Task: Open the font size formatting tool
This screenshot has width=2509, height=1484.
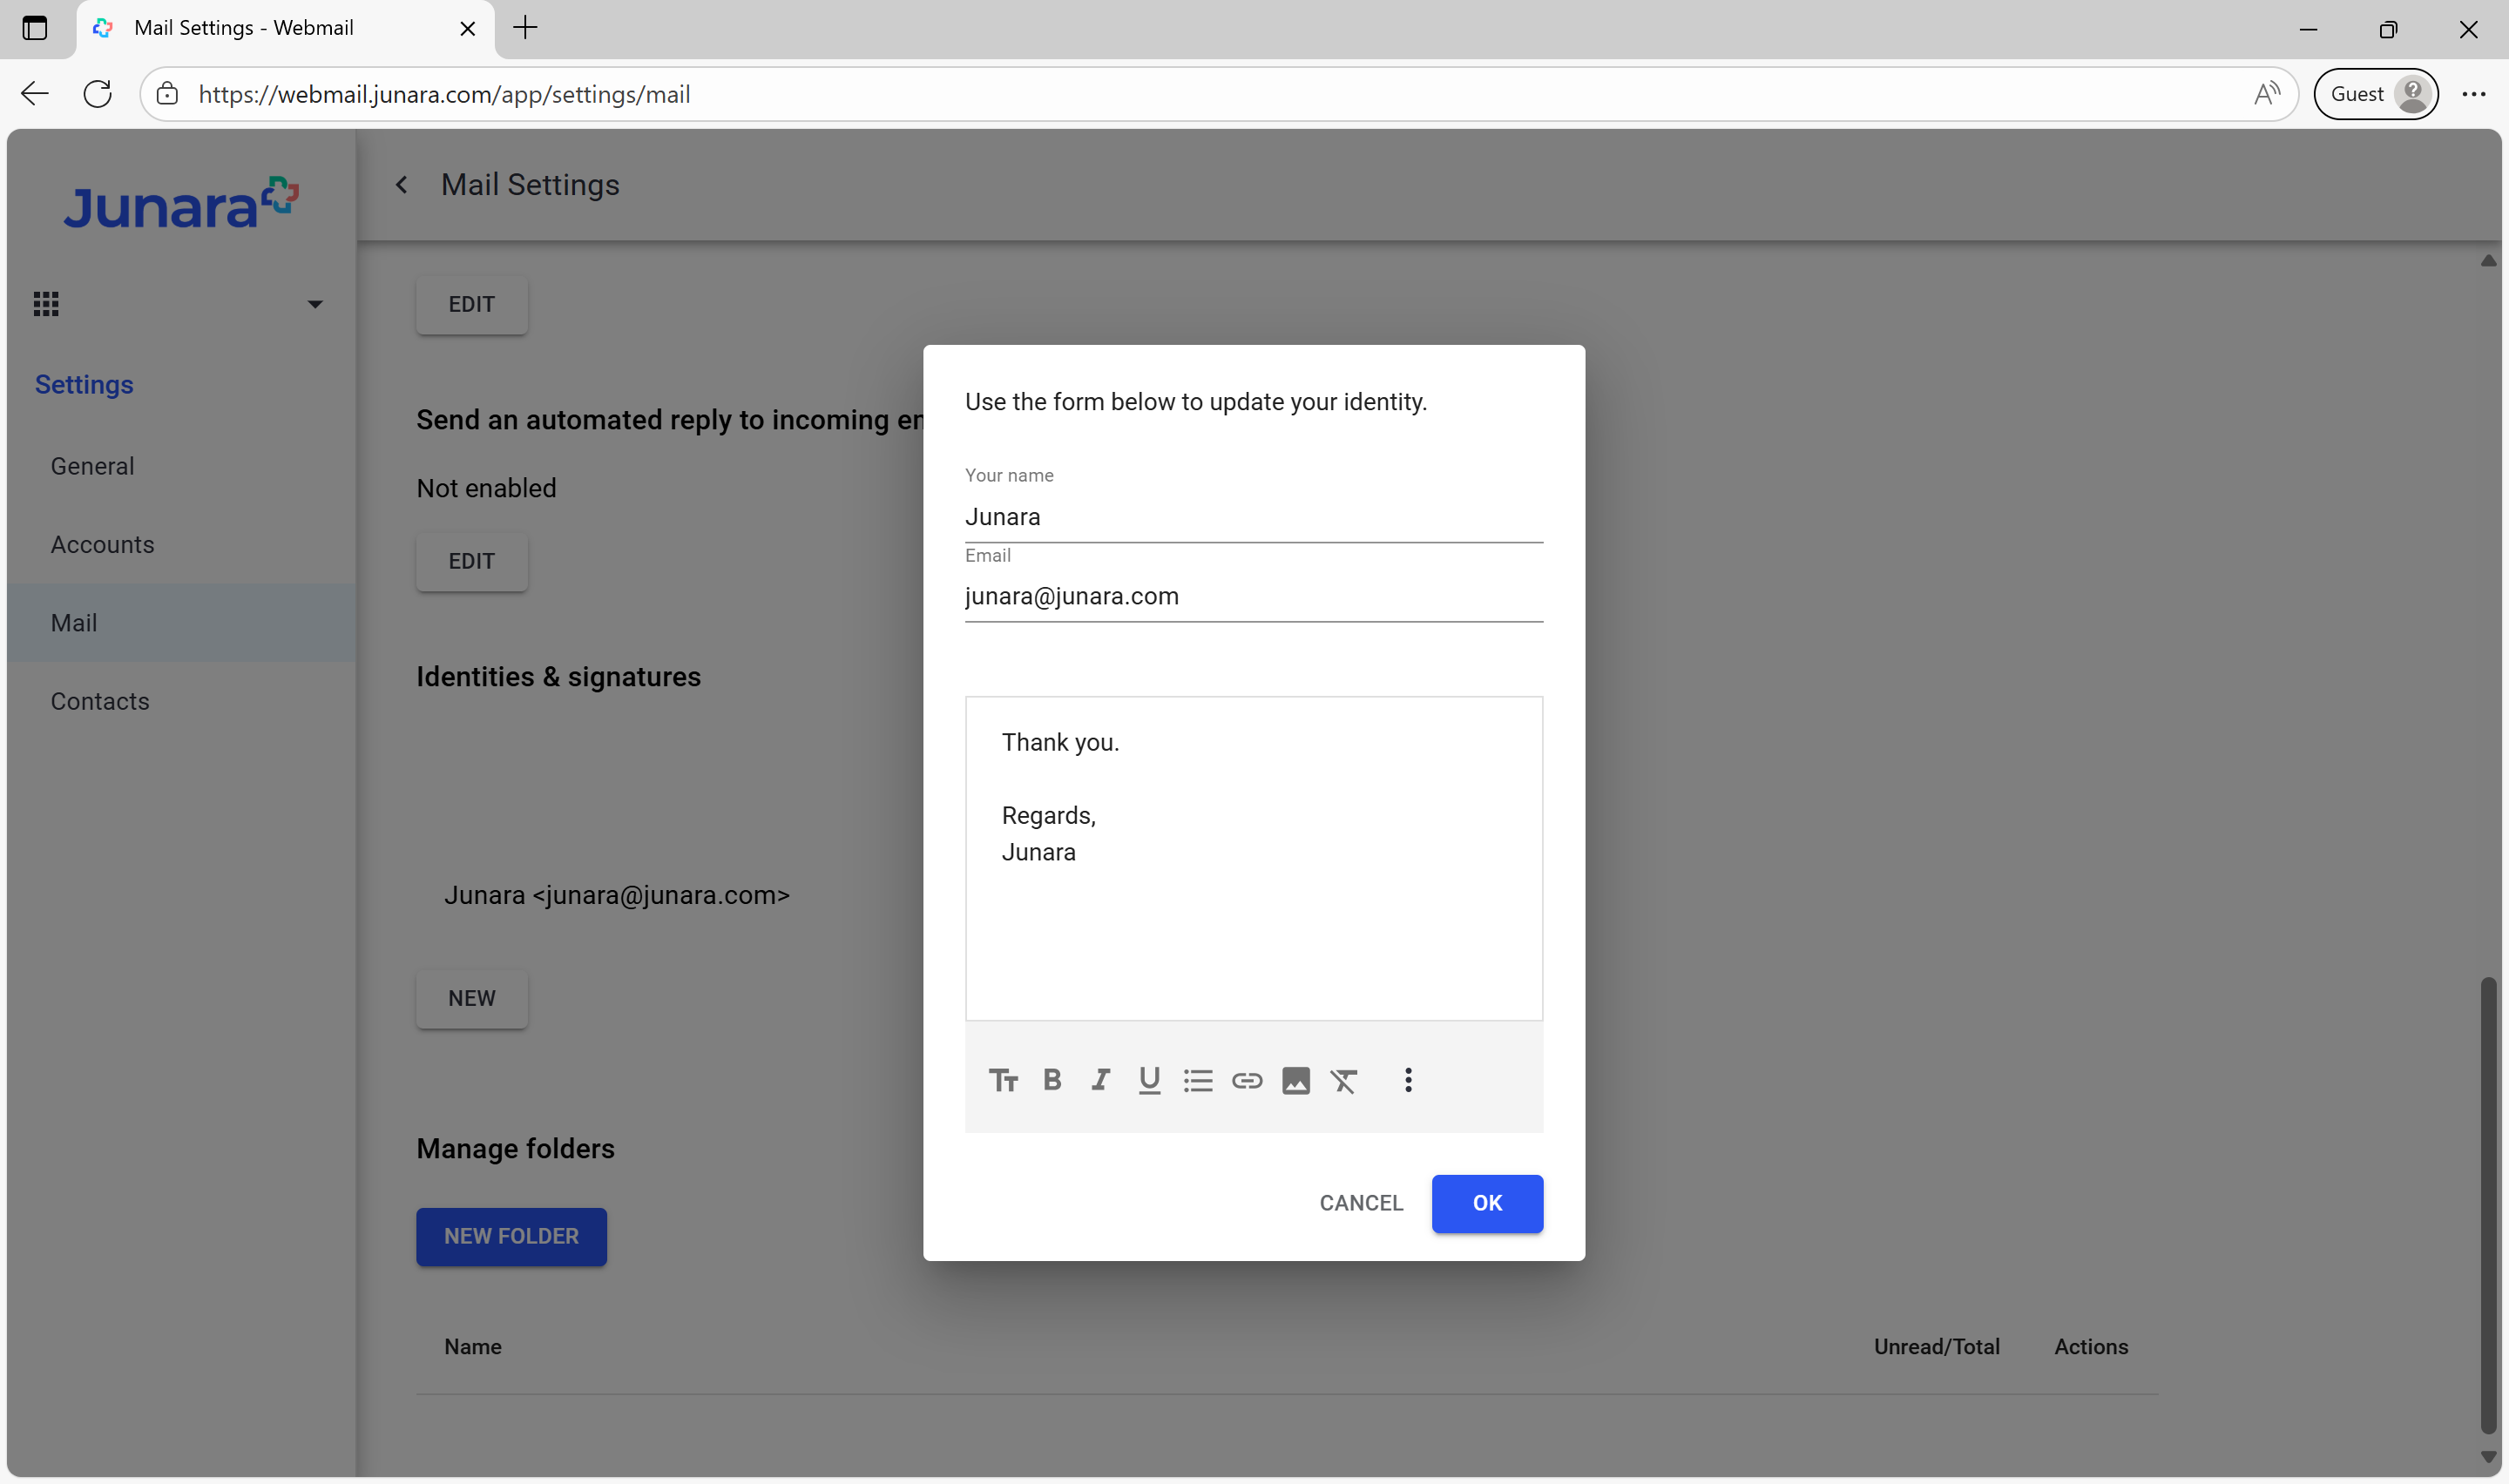Action: pos(1003,1080)
